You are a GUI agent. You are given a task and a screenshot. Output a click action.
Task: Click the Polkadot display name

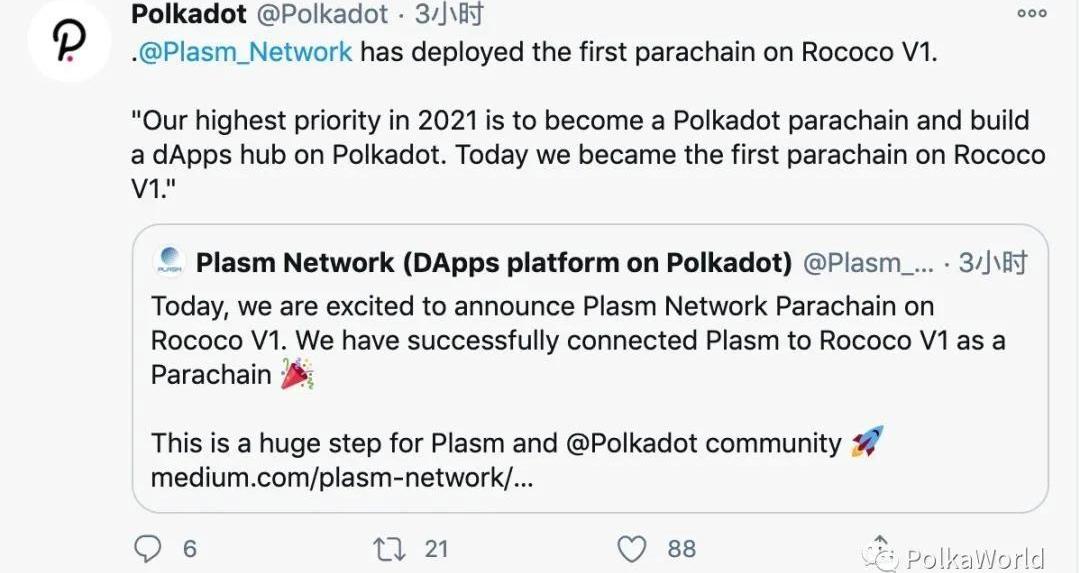(x=189, y=14)
